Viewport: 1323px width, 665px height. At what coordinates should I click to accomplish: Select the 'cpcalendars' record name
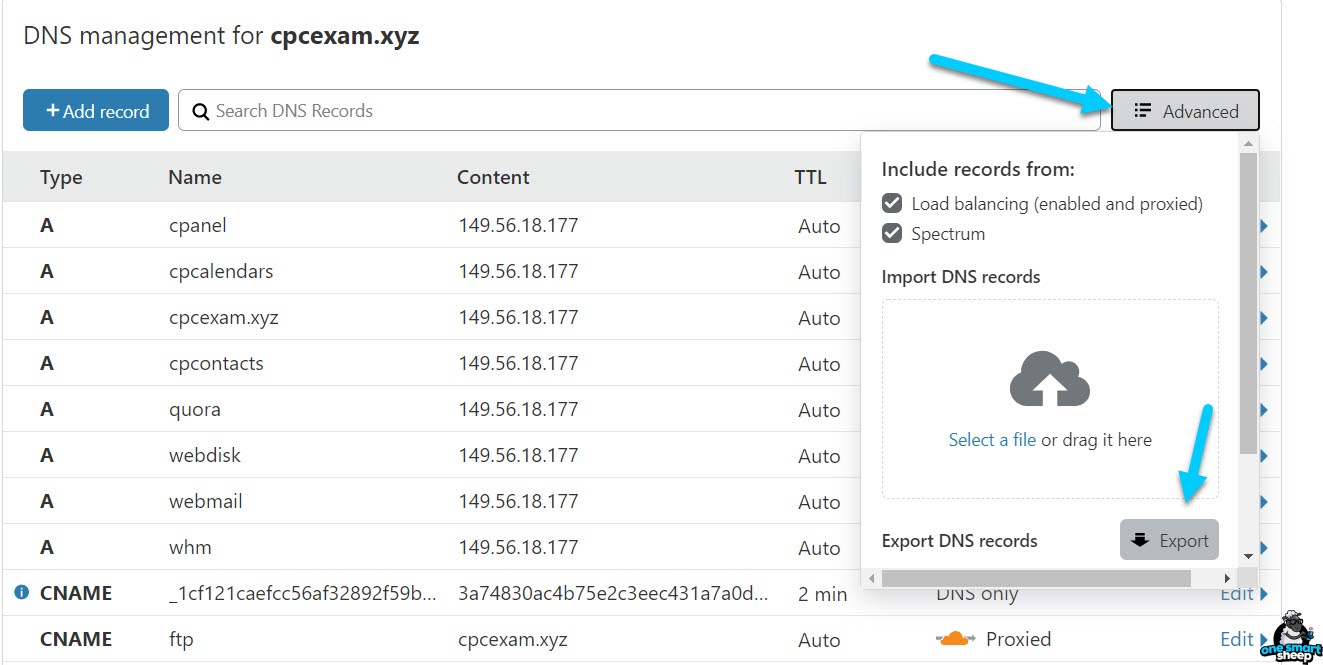tap(221, 272)
